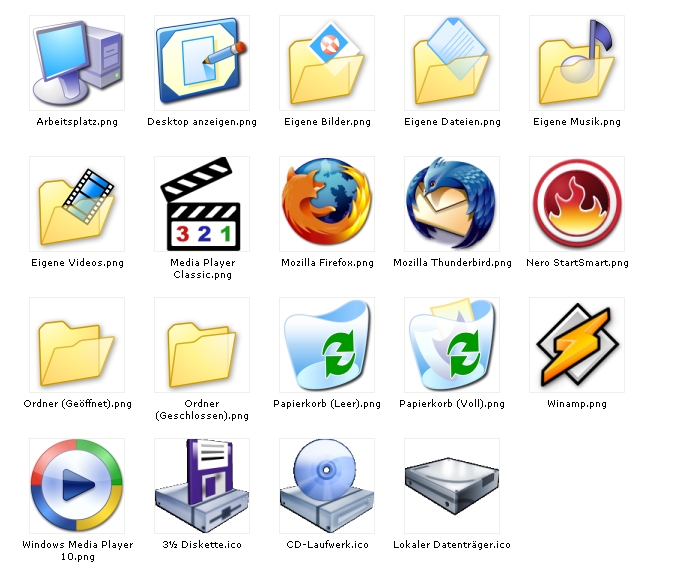Screen dimensions: 673x574
Task: Click the empty Papierkorb (Leer) bin icon
Action: [x=327, y=345]
